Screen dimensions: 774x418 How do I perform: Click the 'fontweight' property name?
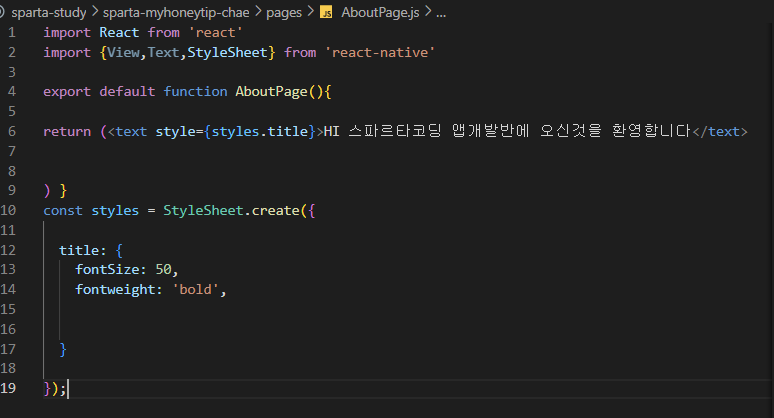[116, 289]
